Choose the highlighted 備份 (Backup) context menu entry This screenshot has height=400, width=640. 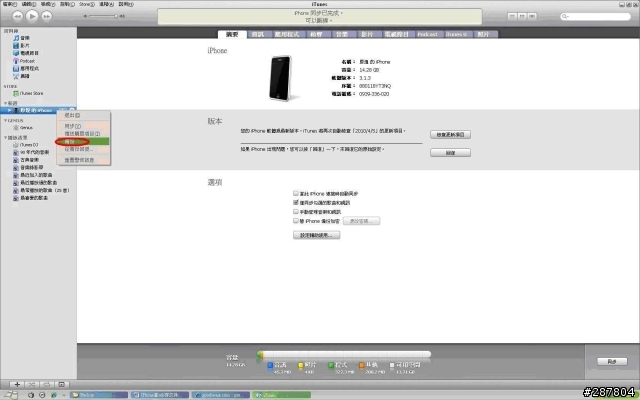tap(83, 142)
